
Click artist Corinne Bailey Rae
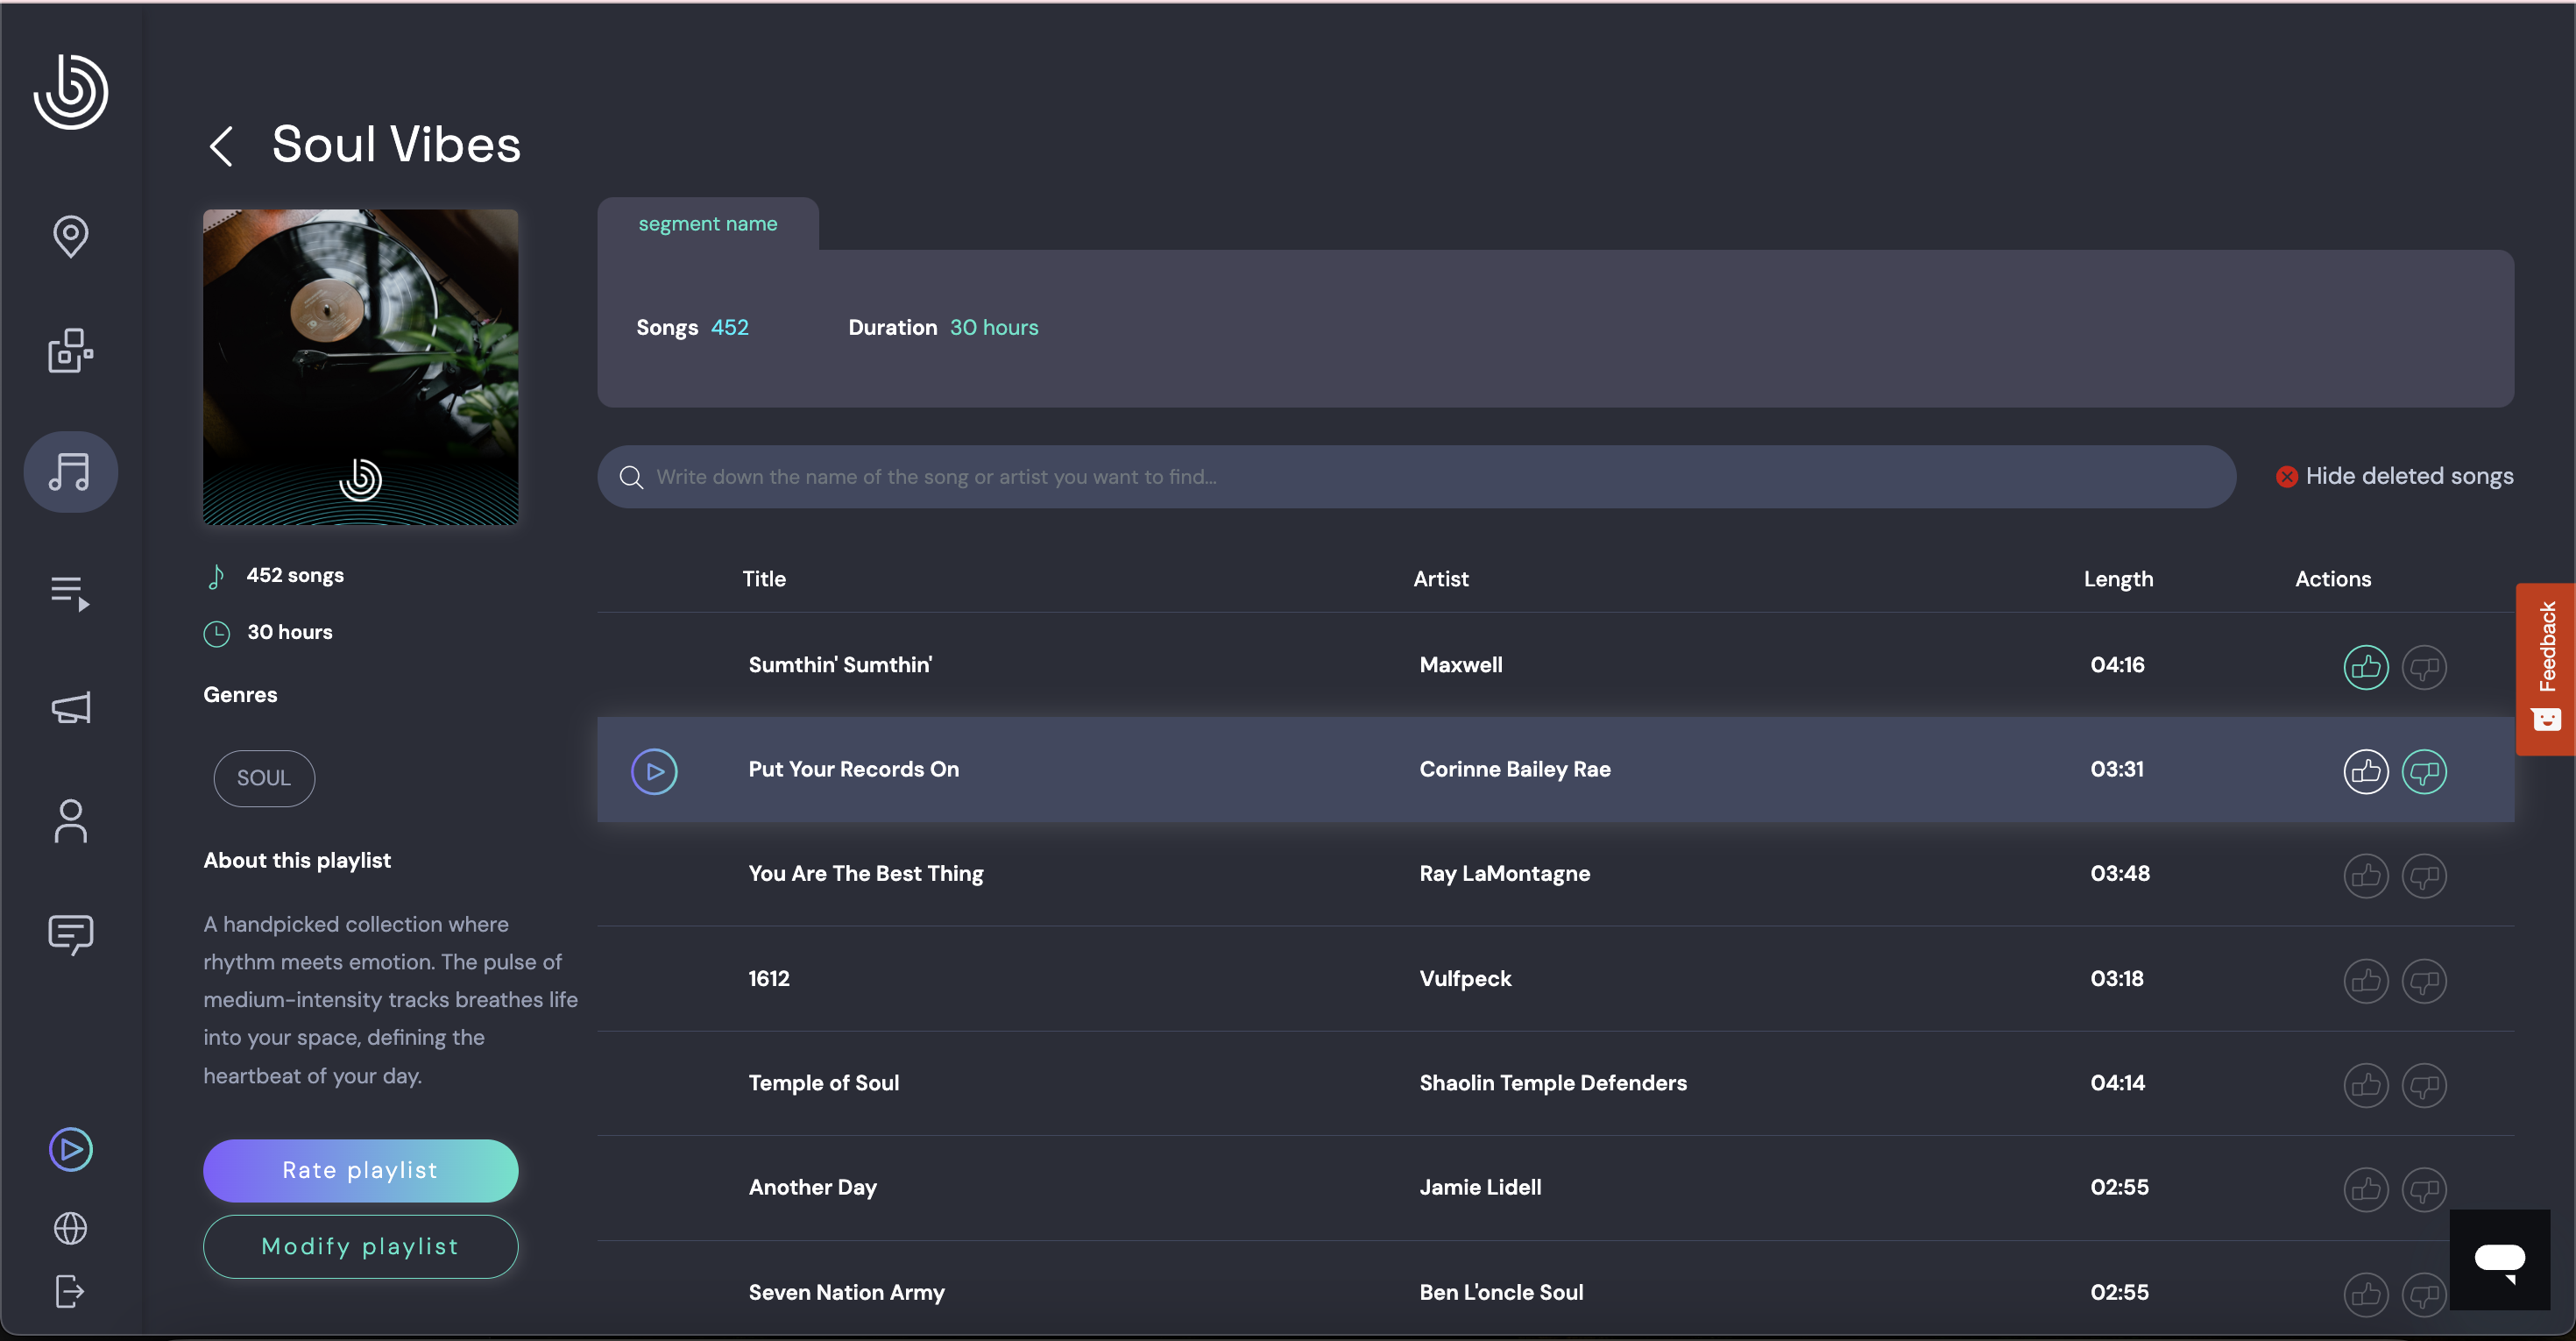(x=1515, y=770)
